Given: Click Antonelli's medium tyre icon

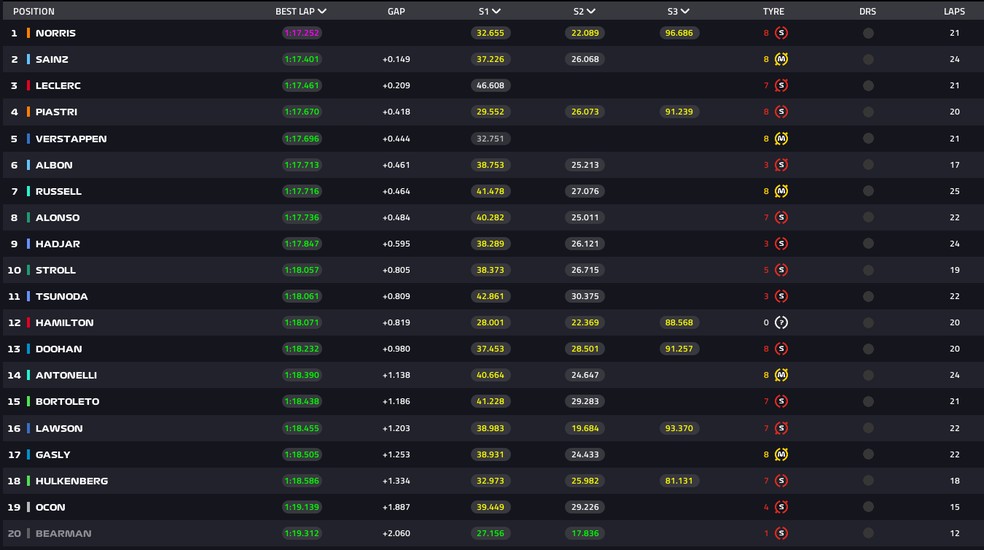Looking at the screenshot, I should [781, 375].
